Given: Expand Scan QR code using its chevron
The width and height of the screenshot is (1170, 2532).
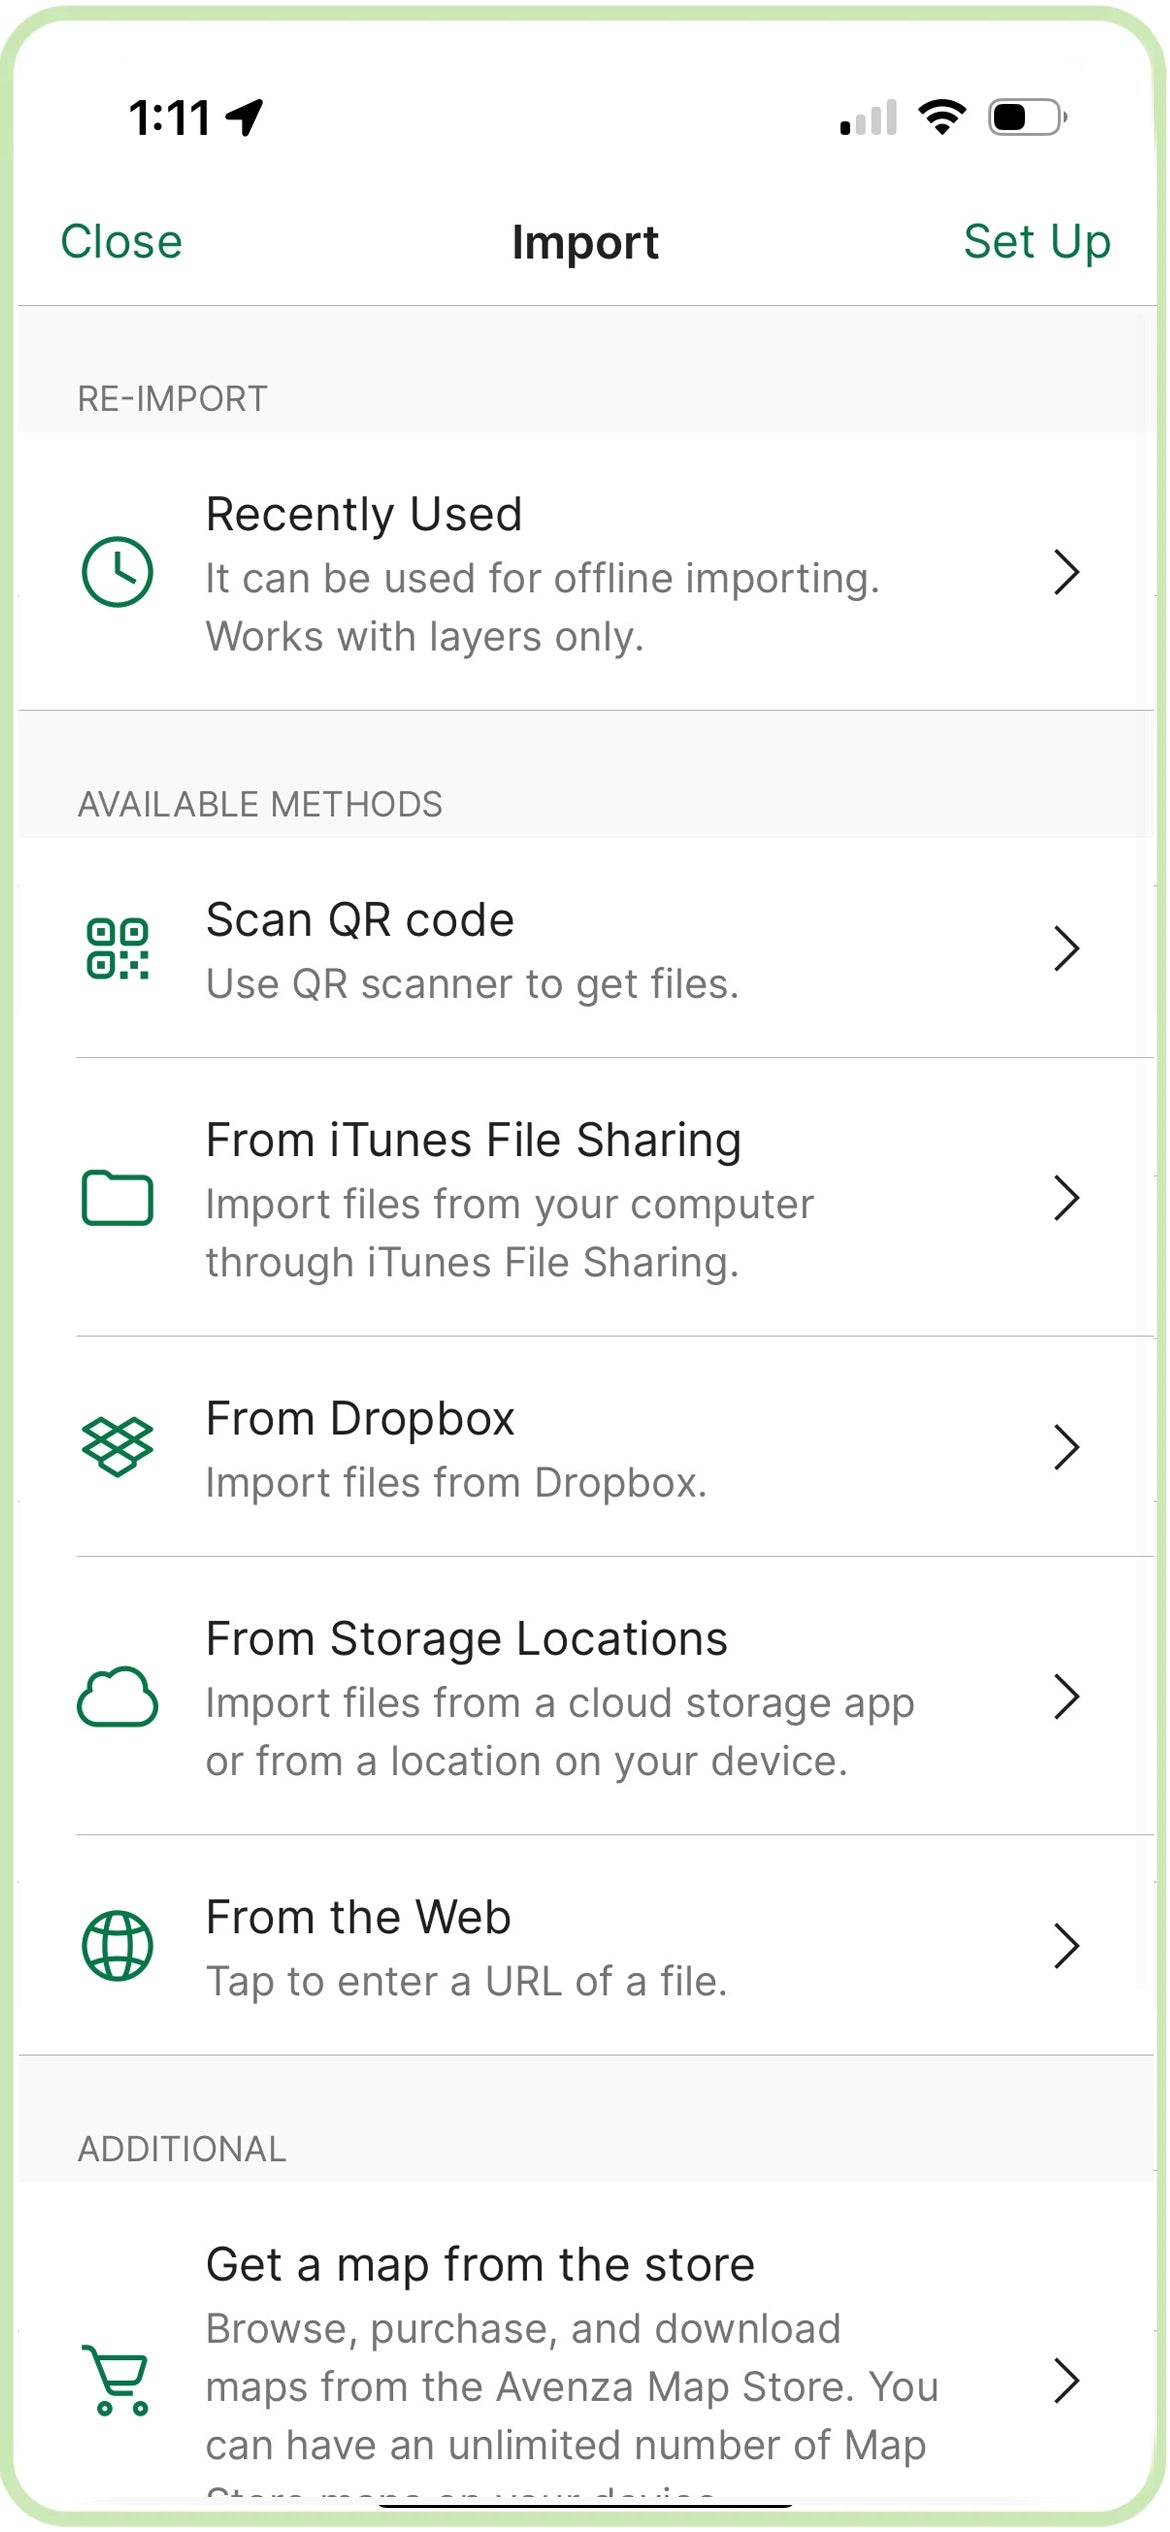Looking at the screenshot, I should (1066, 948).
